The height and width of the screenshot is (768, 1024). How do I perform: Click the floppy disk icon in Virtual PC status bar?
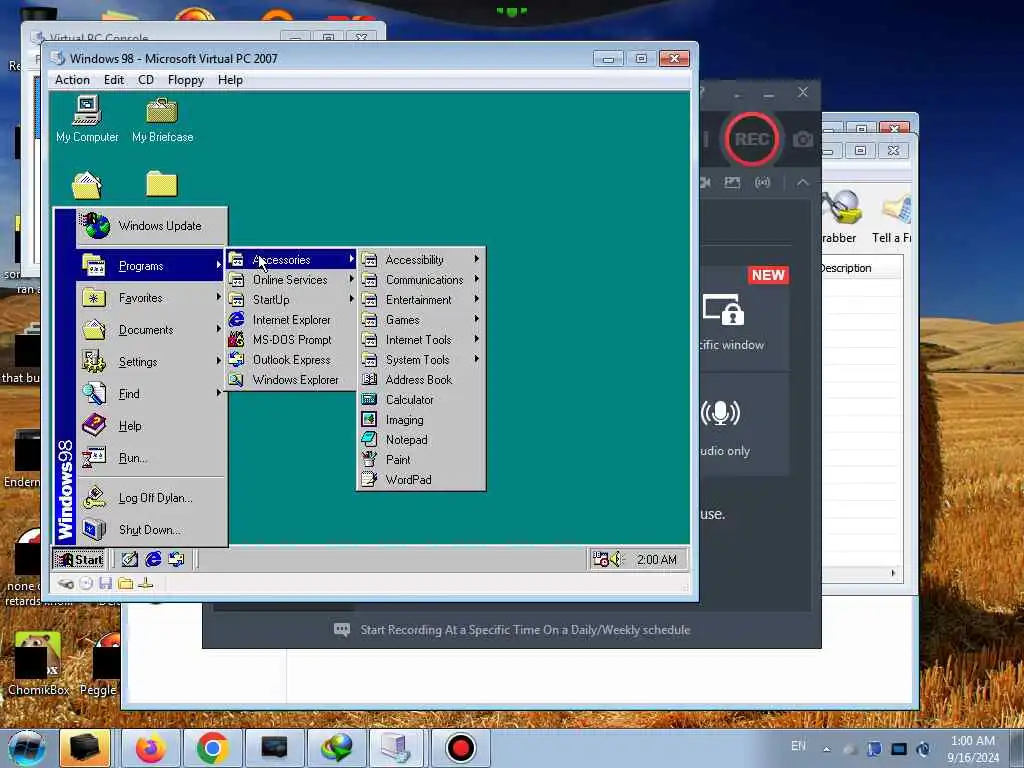click(106, 583)
